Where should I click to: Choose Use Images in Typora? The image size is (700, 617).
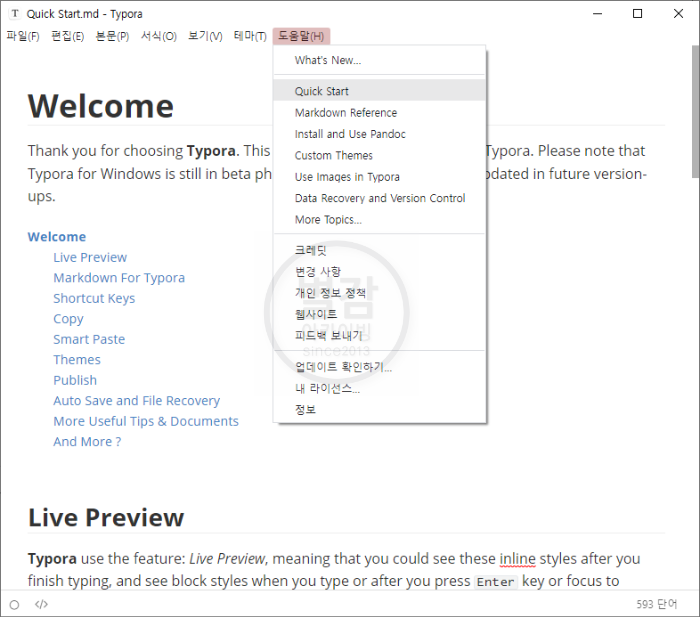[379, 177]
